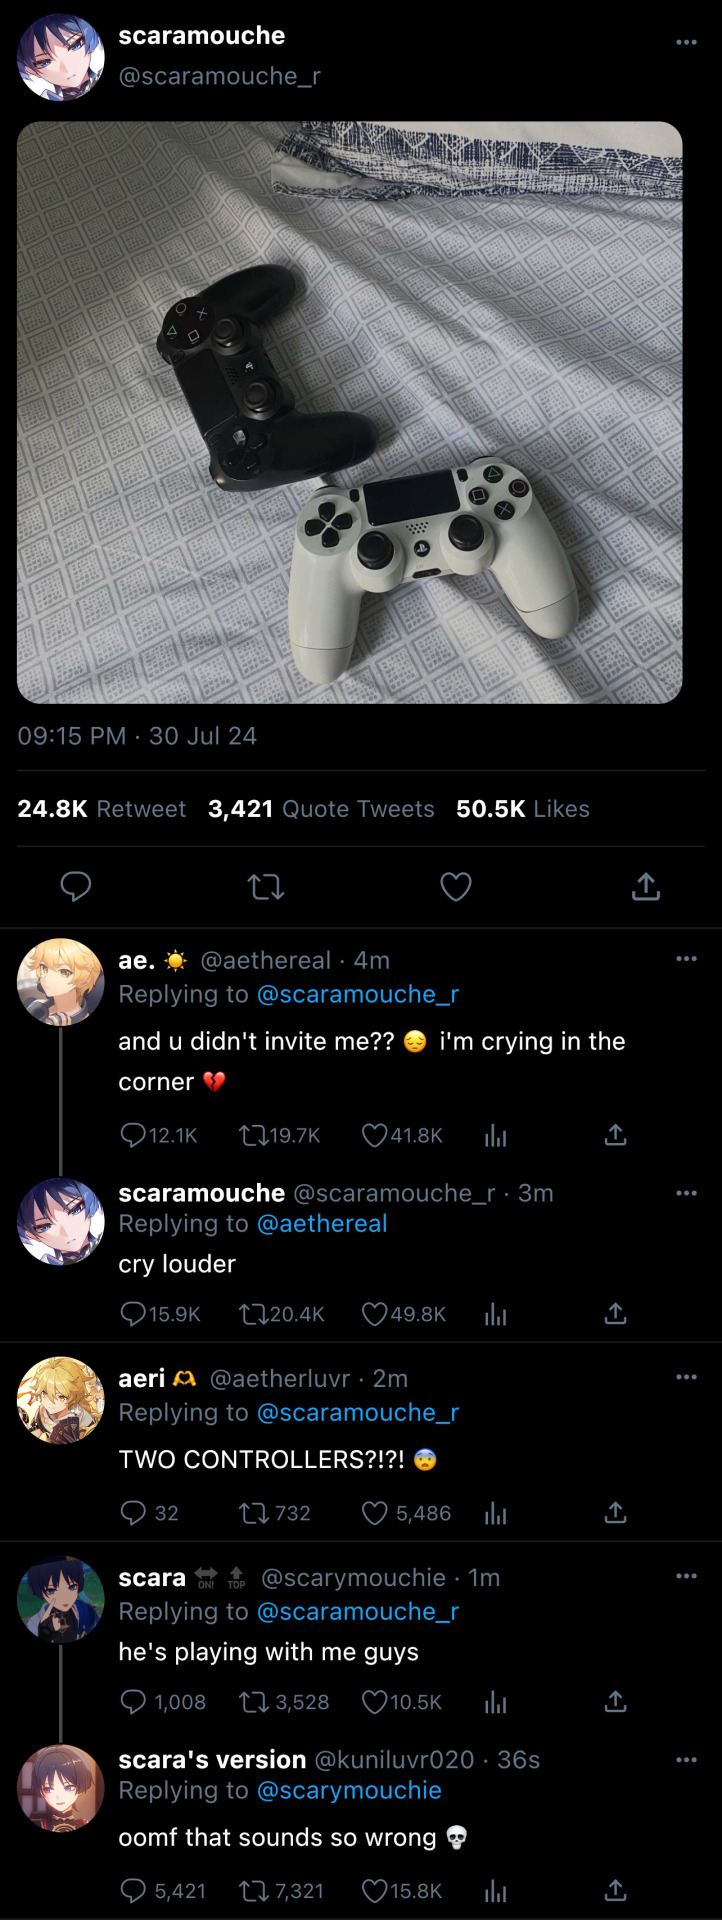The width and height of the screenshot is (722, 1920).
Task: View analytics on the @aethereal reply
Action: coord(496,1135)
